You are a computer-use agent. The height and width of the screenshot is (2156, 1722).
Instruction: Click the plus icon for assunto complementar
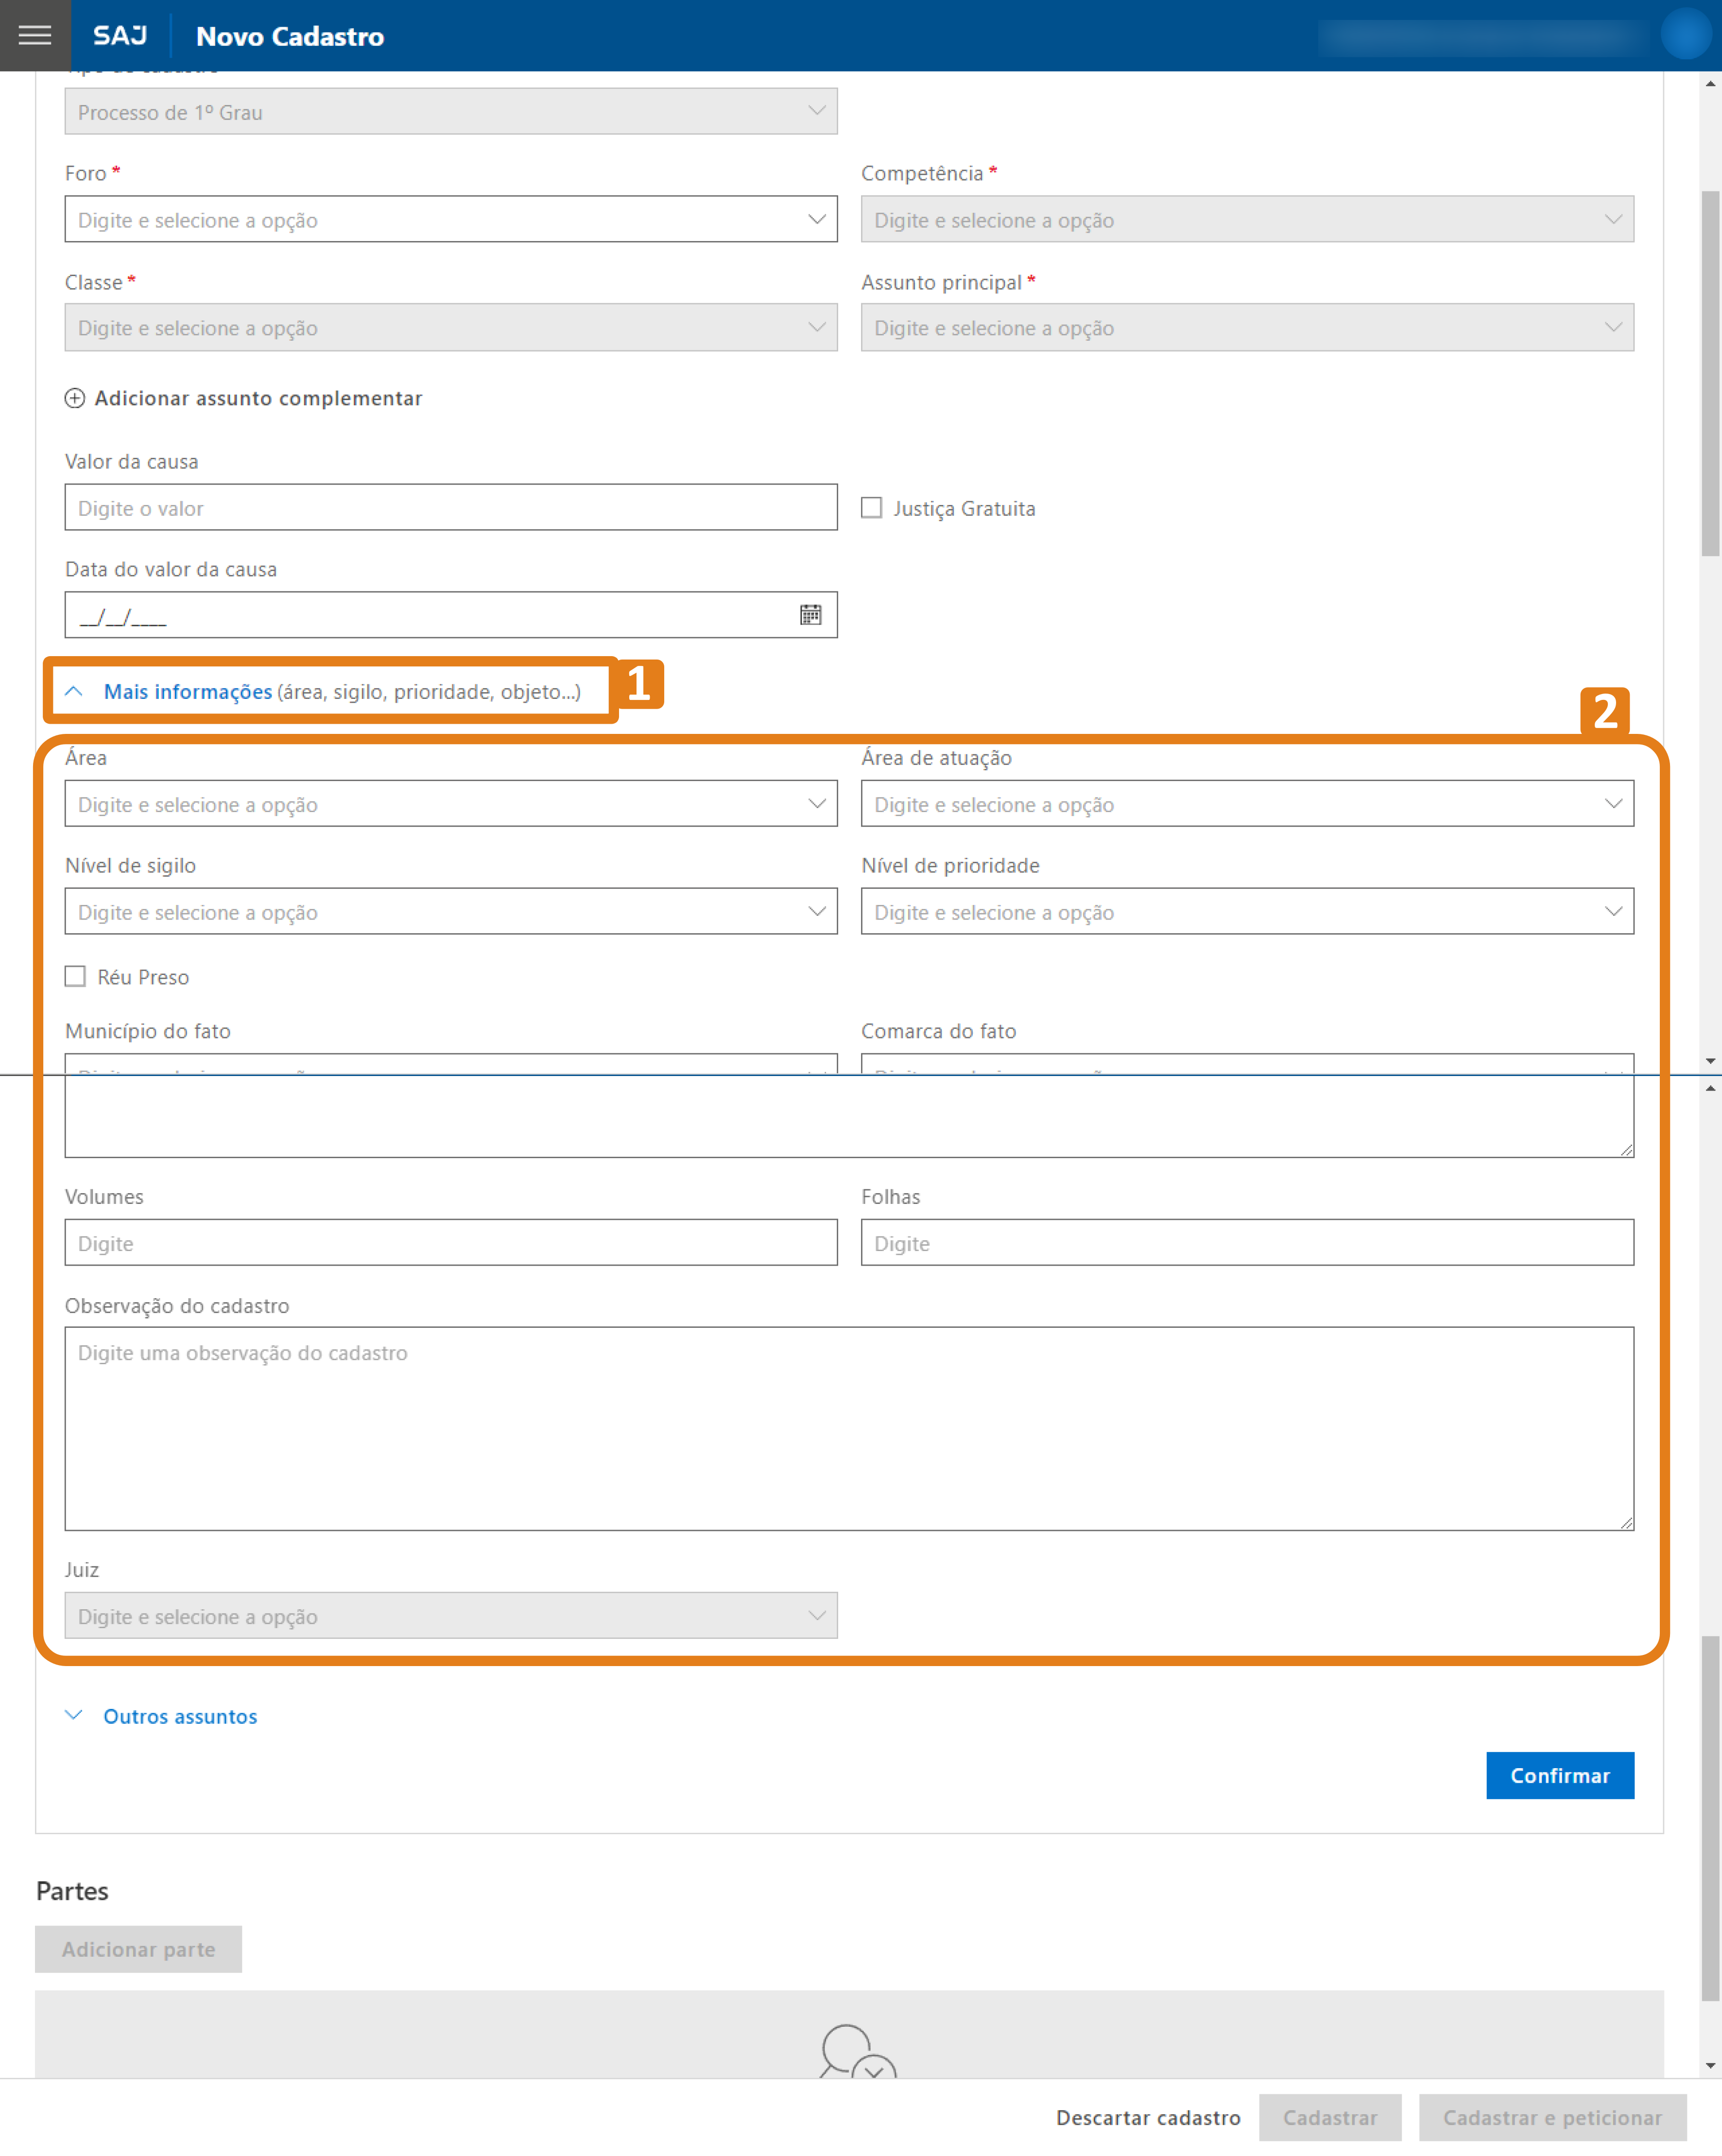click(x=75, y=398)
